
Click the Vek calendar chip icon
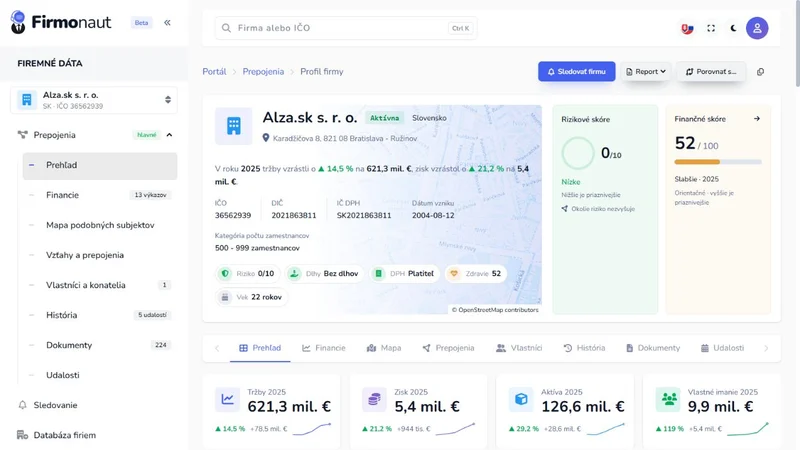pyautogui.click(x=225, y=297)
